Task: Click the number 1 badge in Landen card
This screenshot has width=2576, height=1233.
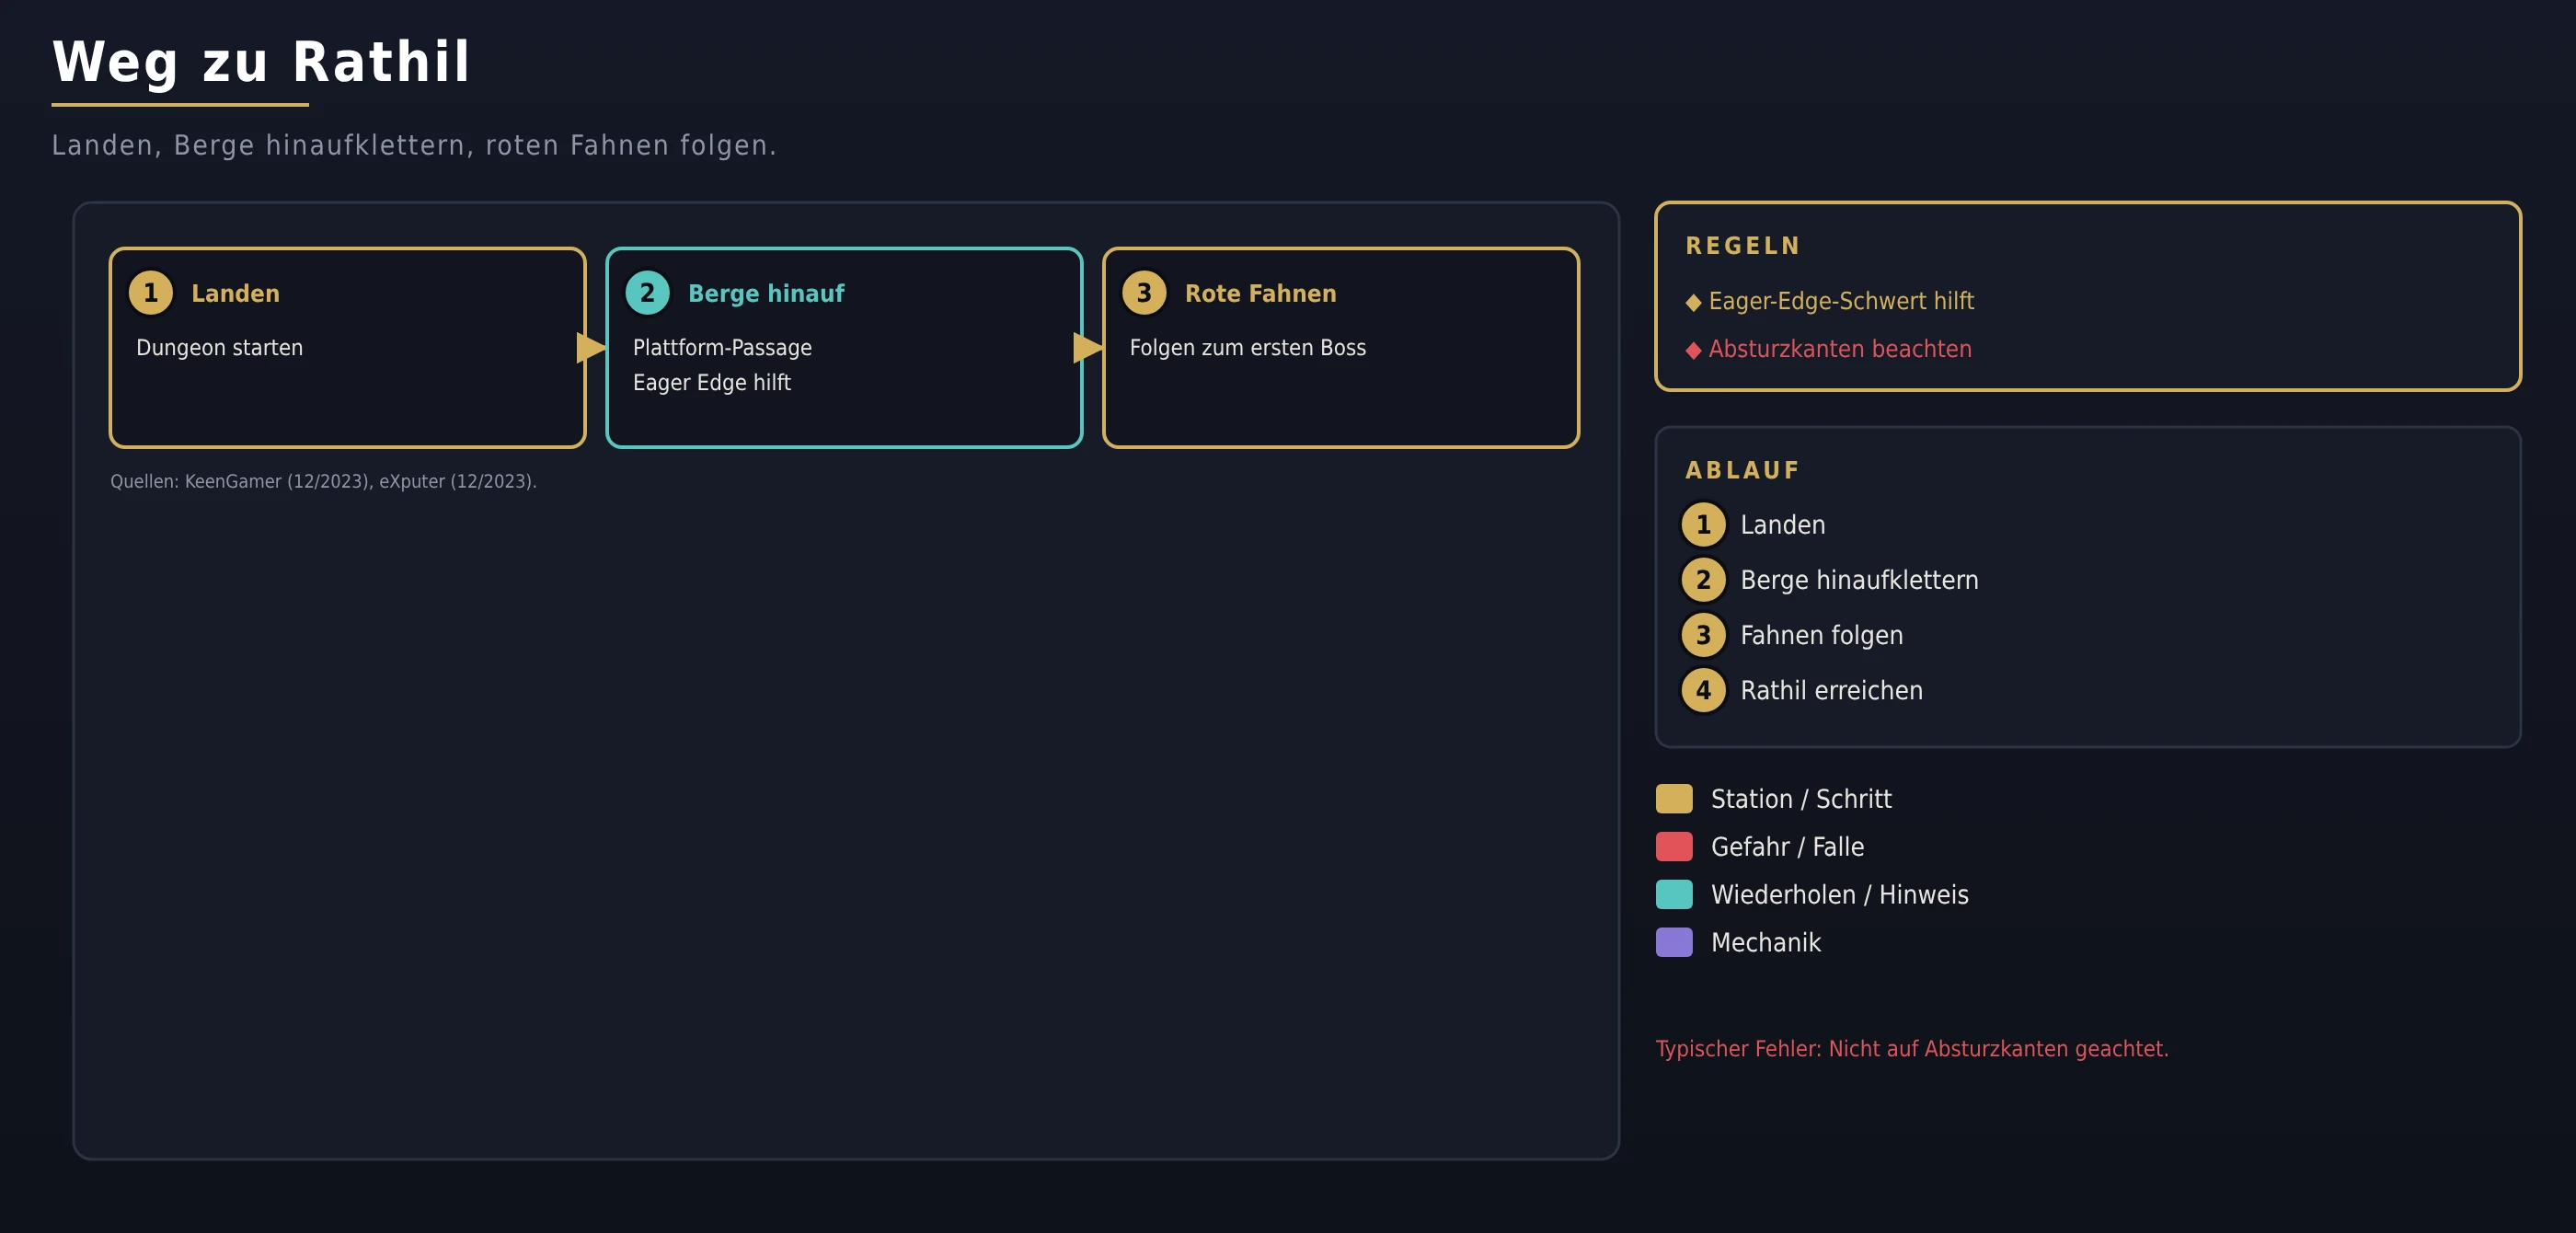Action: coord(151,293)
